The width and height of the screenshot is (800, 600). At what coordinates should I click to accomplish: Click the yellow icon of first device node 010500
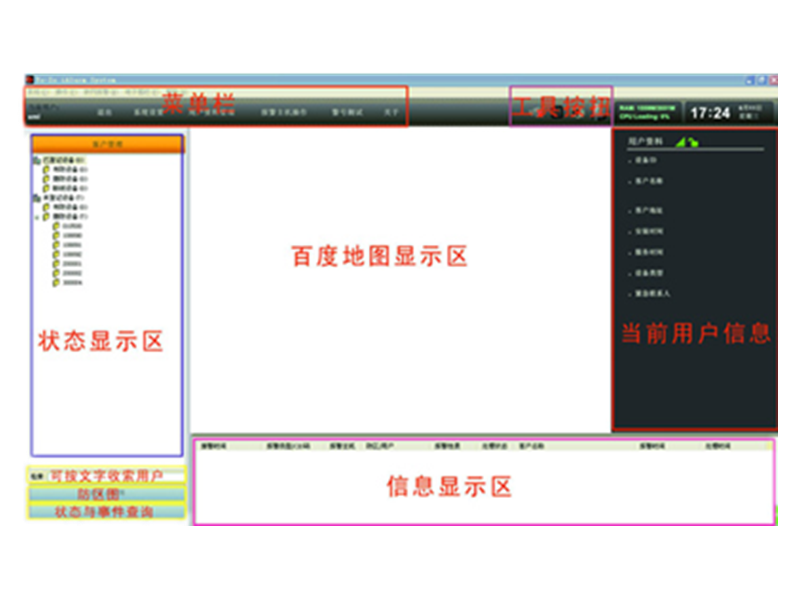point(57,226)
